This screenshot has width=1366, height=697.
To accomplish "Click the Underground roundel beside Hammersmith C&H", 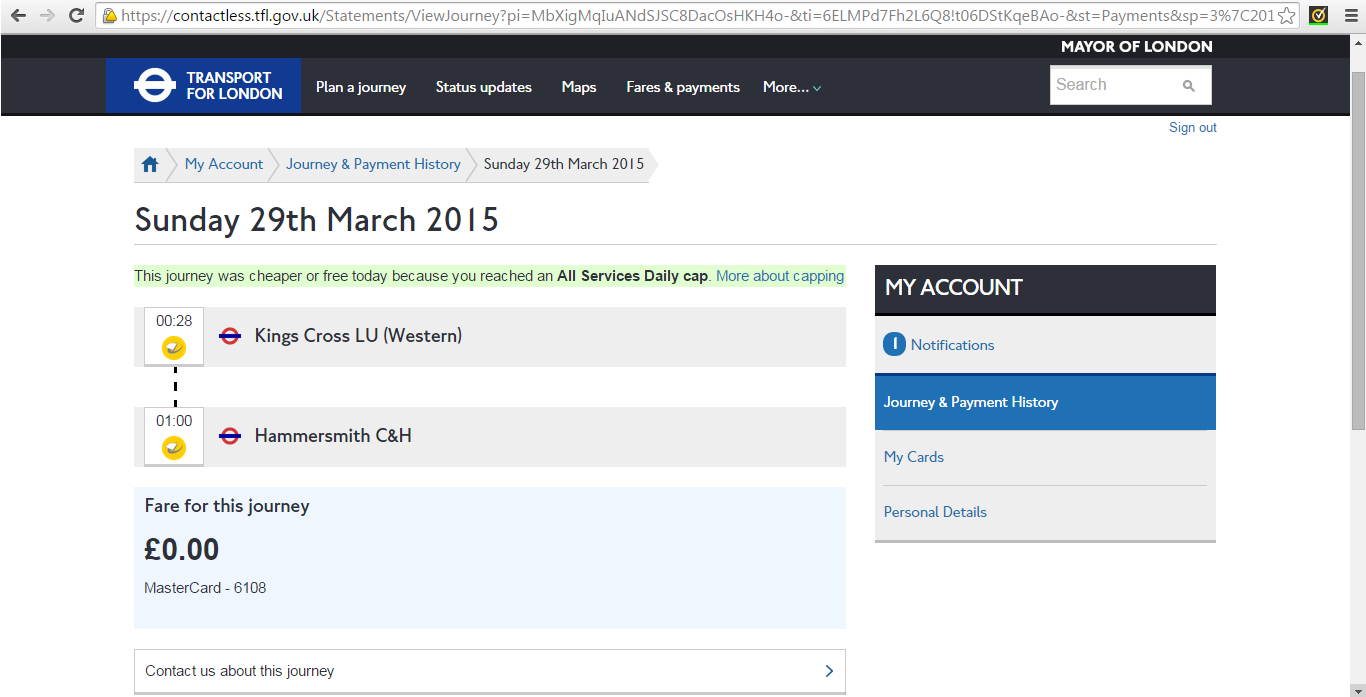I will pos(230,436).
